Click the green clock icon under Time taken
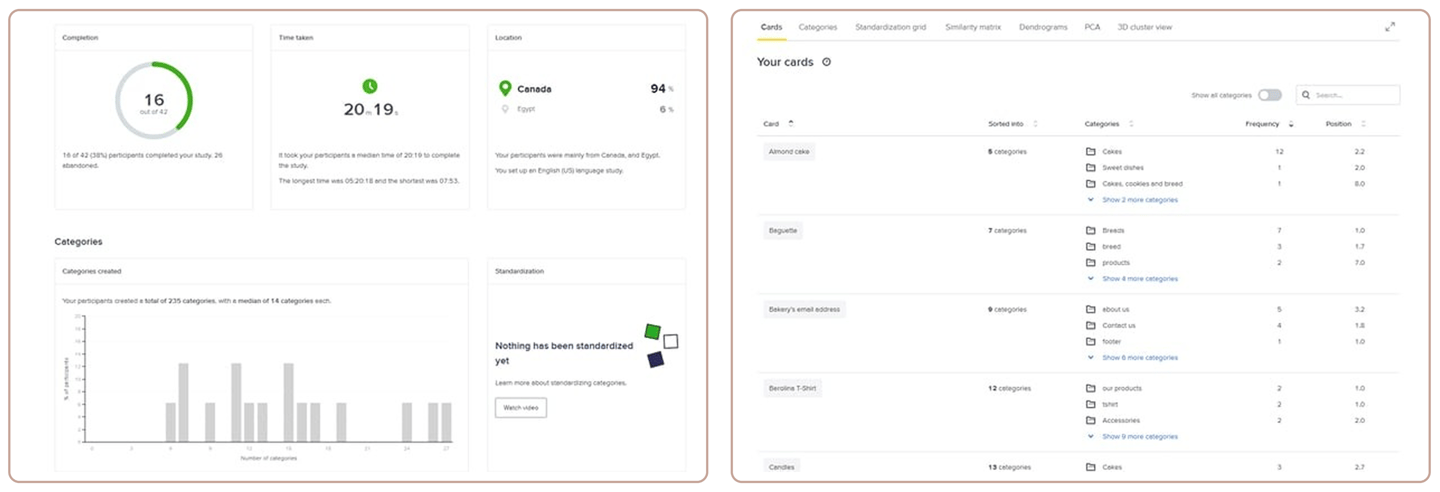Viewport: 1440px width, 492px height. point(370,87)
